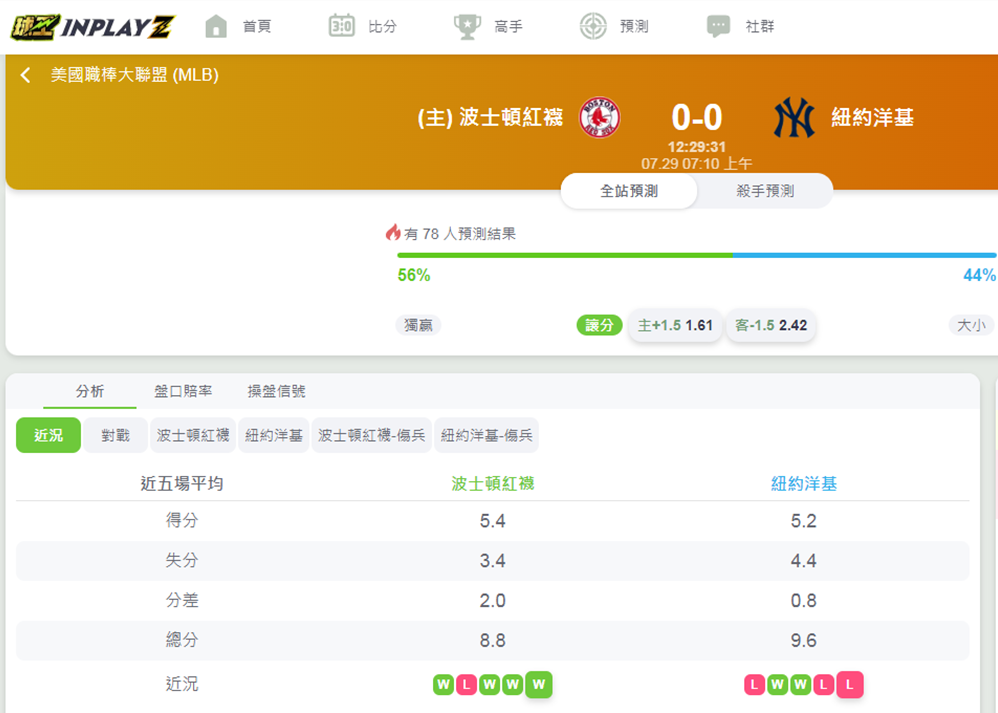Open the 首頁 nav item
The image size is (998, 713).
point(257,27)
